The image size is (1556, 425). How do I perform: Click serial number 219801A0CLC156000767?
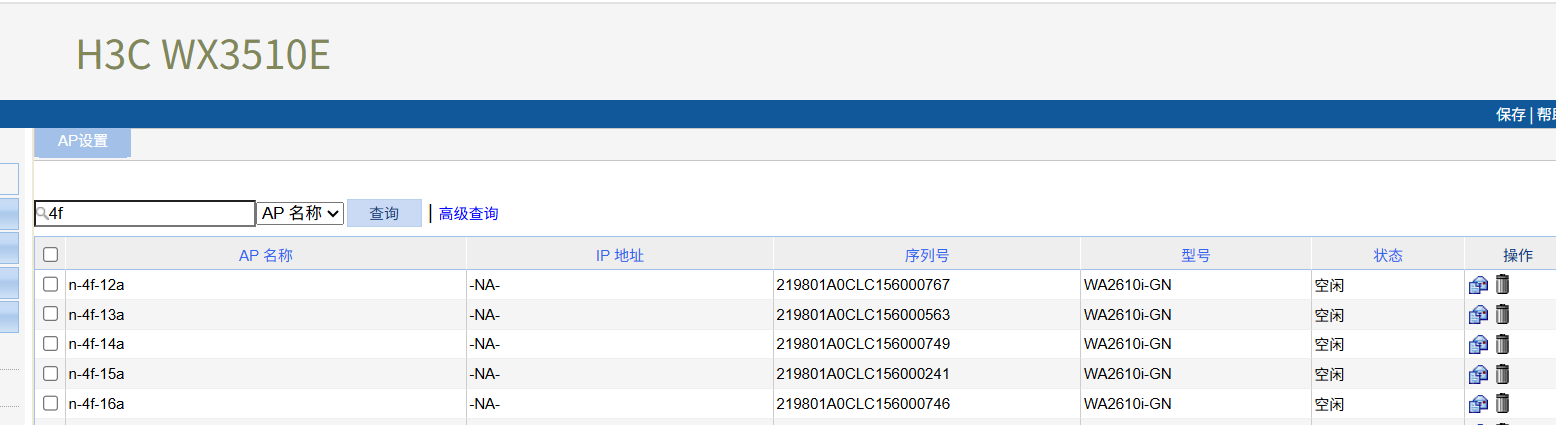click(863, 285)
